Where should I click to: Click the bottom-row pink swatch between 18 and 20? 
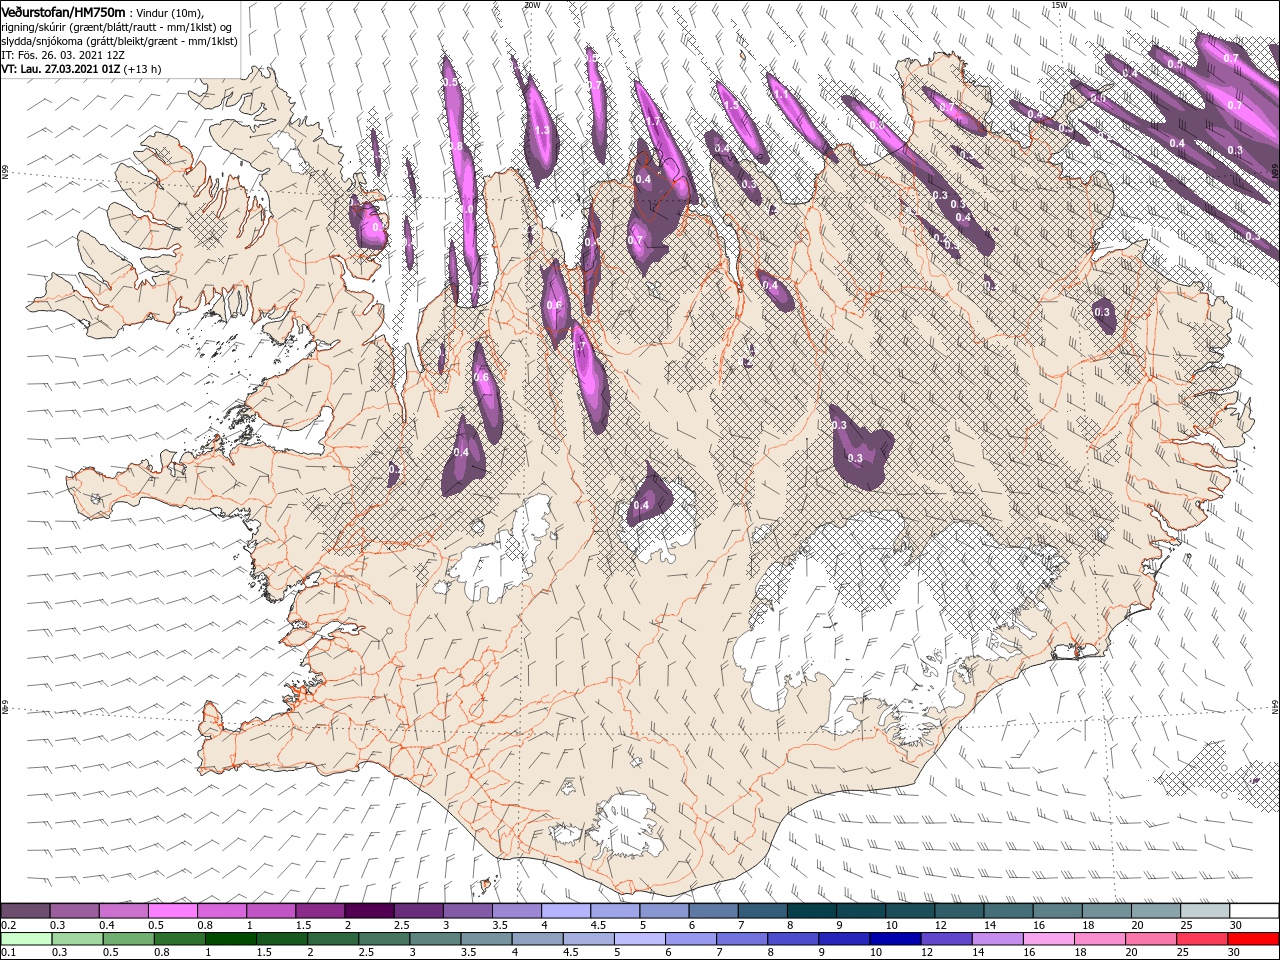click(1099, 939)
